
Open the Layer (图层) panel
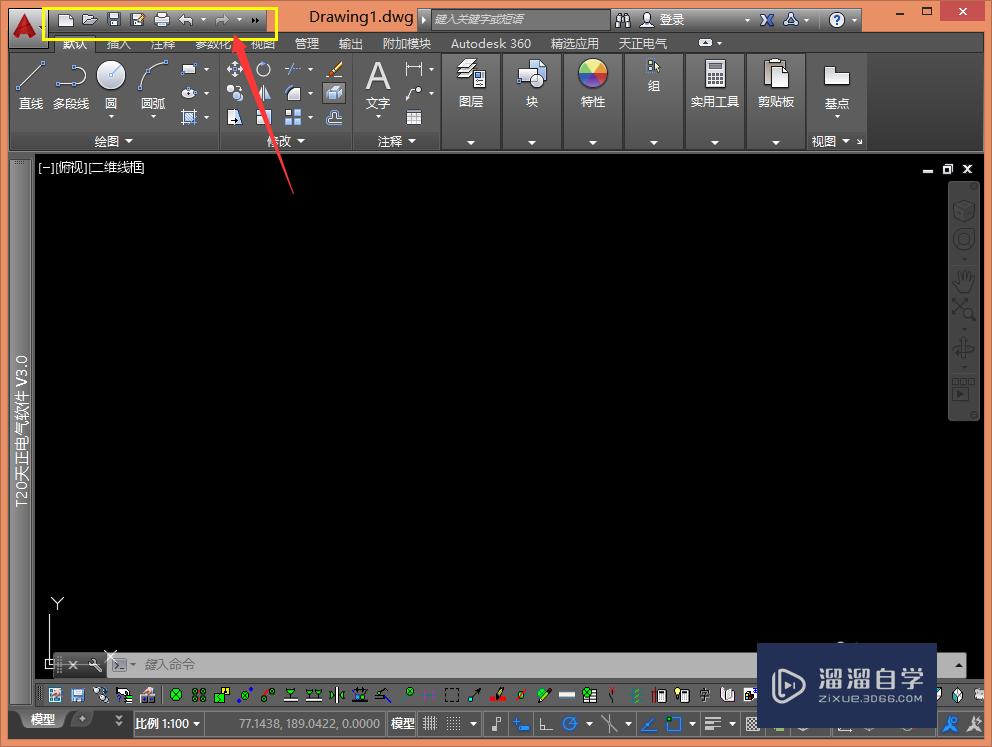[471, 84]
